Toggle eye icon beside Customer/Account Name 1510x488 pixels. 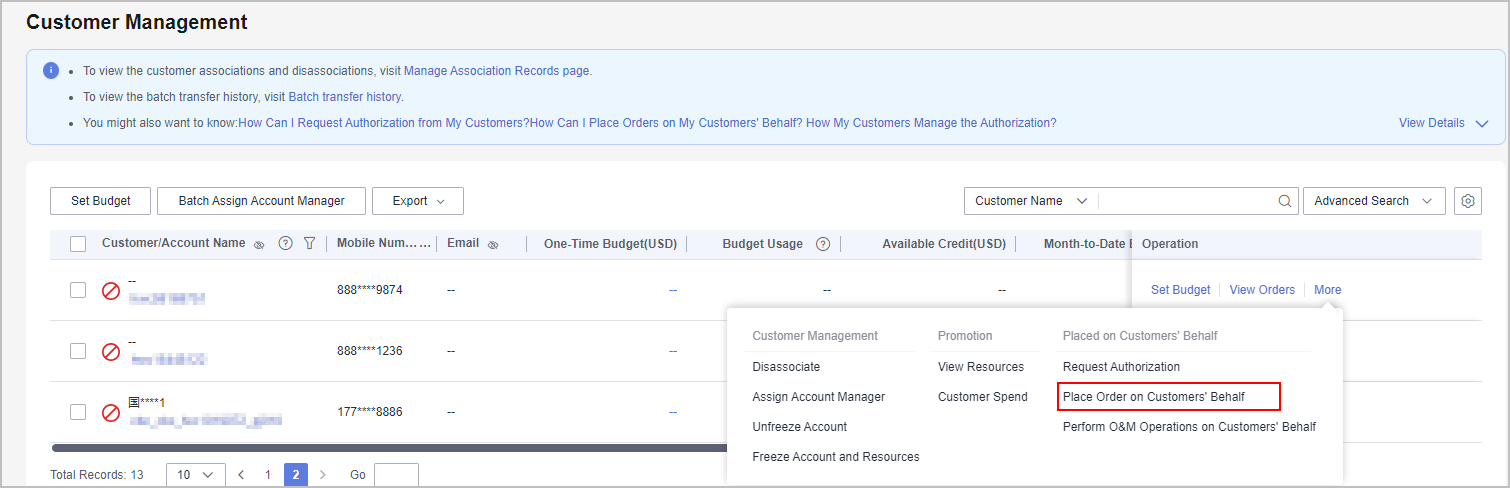pyautogui.click(x=259, y=244)
